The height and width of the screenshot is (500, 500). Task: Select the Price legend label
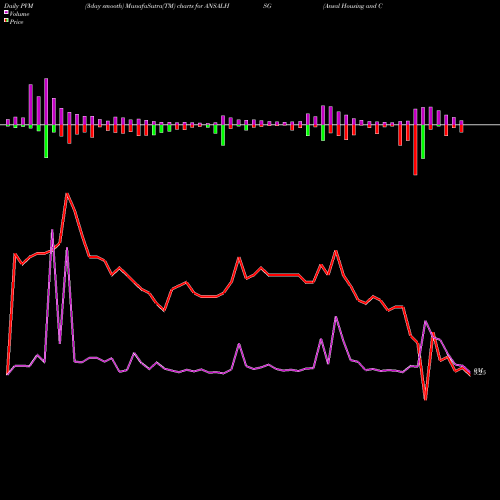click(x=17, y=22)
